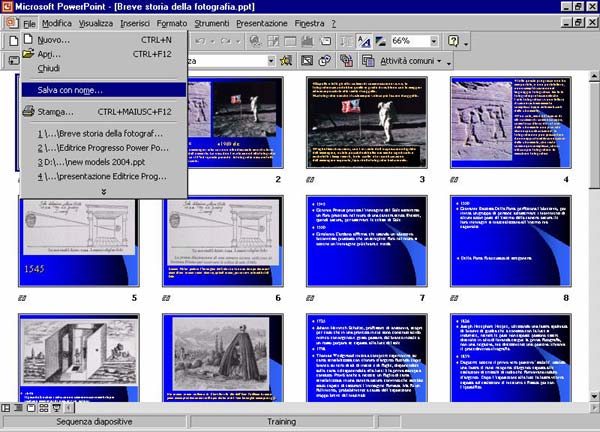Open recent file 1 Breve storia della fotograf
Viewport: 600px width, 432px height.
103,134
